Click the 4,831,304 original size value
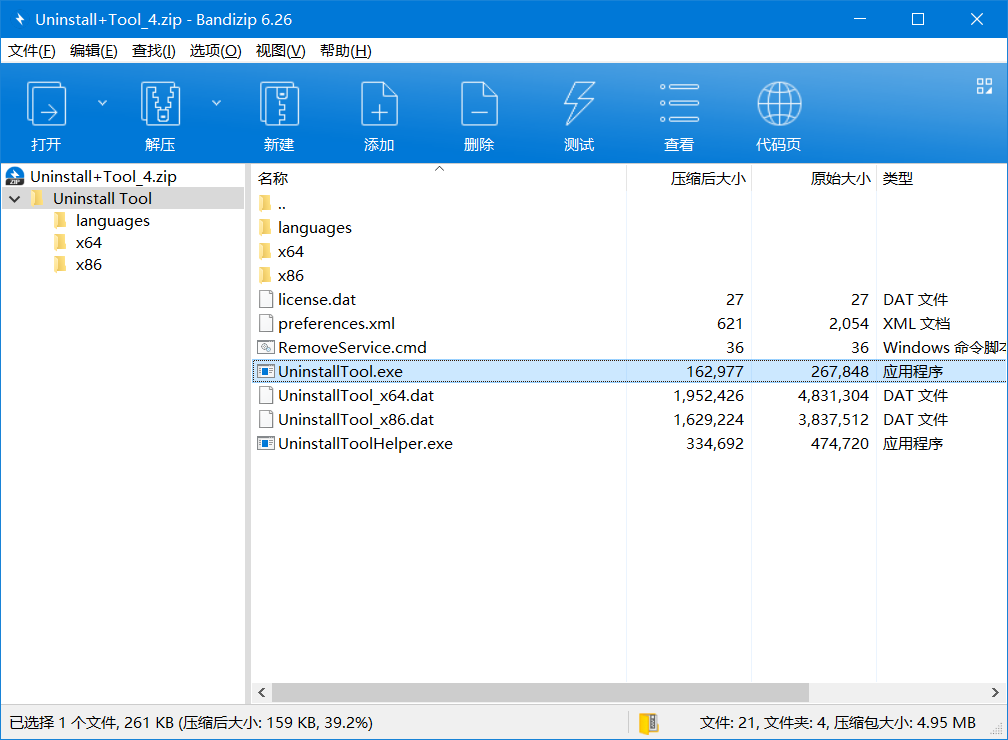1008x740 pixels. (x=833, y=395)
